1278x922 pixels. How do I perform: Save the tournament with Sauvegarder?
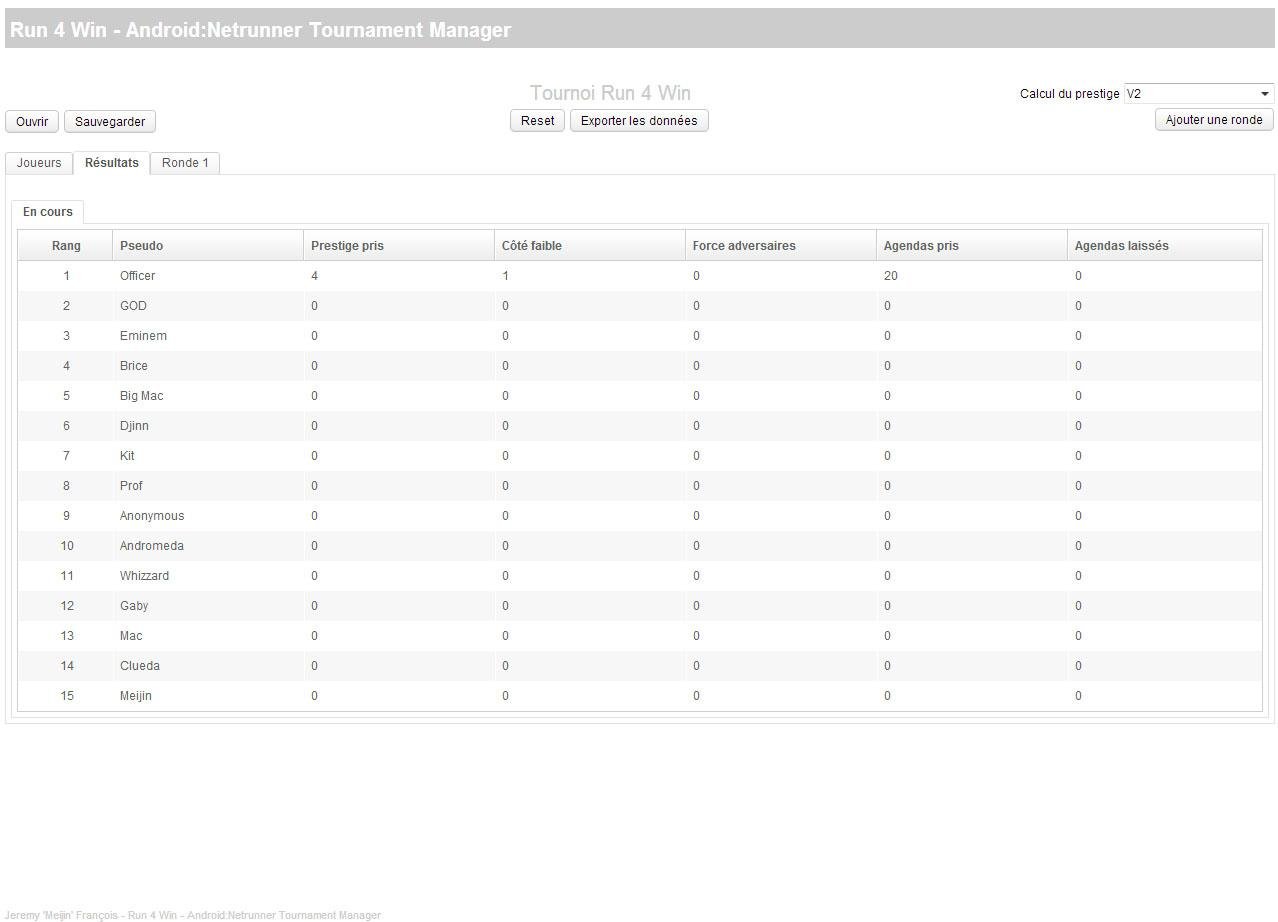[x=109, y=121]
